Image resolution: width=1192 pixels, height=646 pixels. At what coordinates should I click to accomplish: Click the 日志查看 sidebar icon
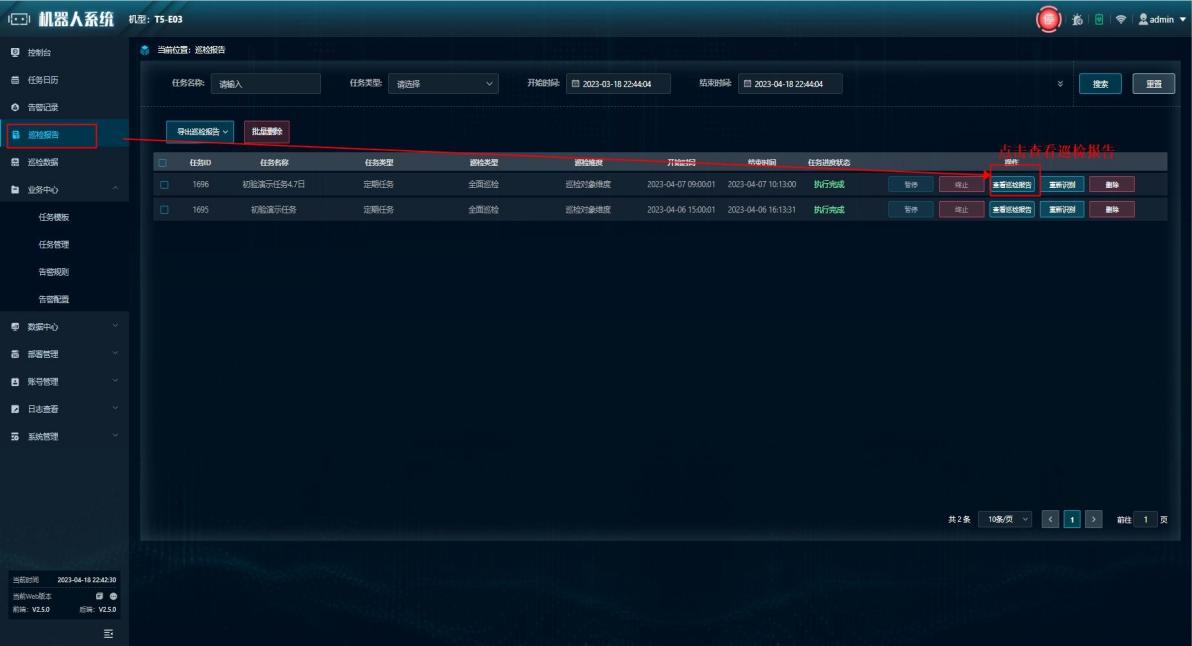pos(15,409)
